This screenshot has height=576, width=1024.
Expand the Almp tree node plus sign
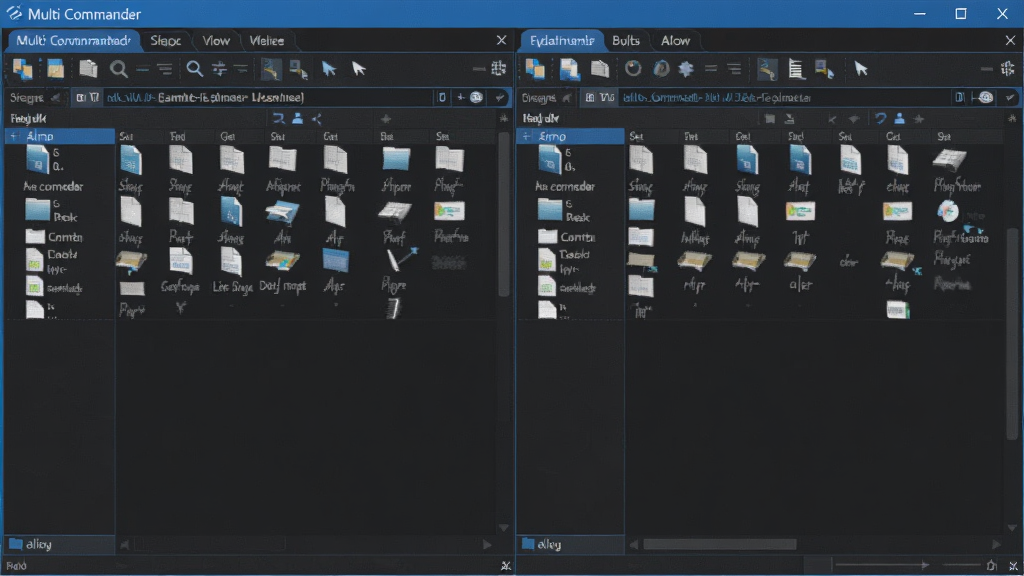(14, 136)
